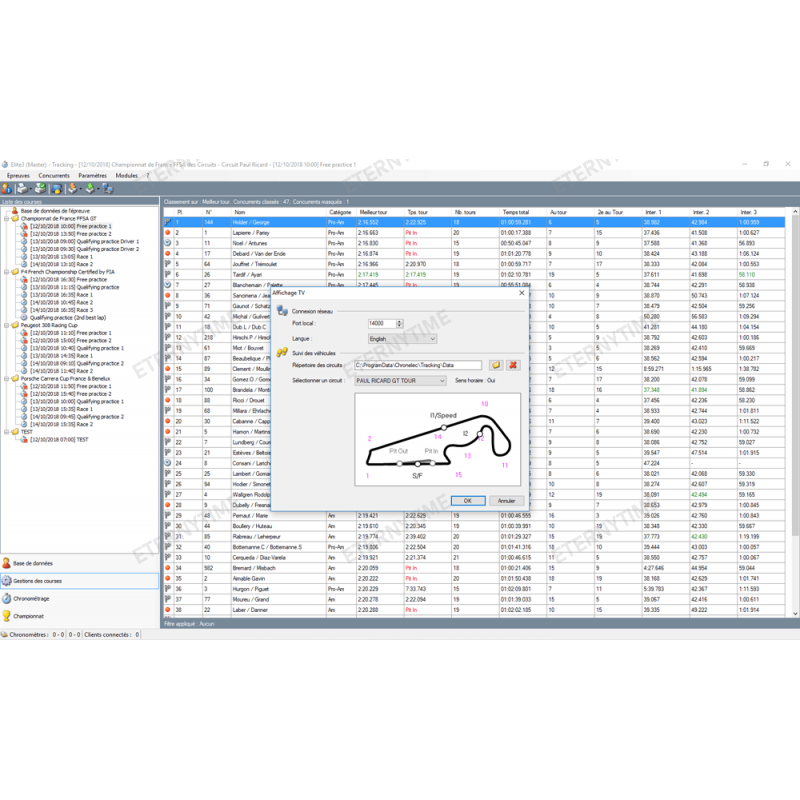Click the Connexion réseau network icon

click(x=282, y=311)
